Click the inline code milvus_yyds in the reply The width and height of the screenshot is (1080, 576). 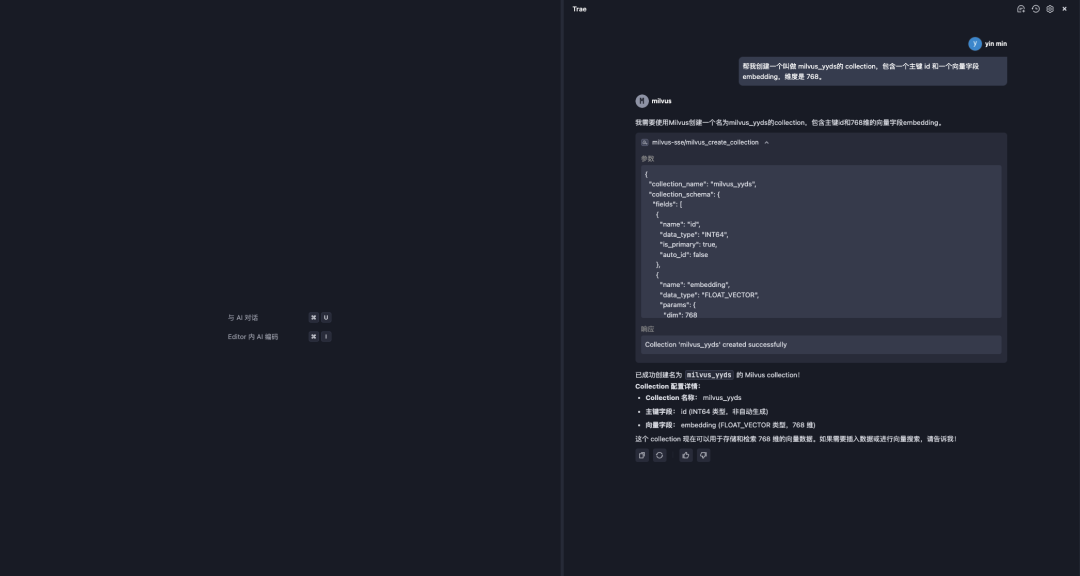pos(709,375)
